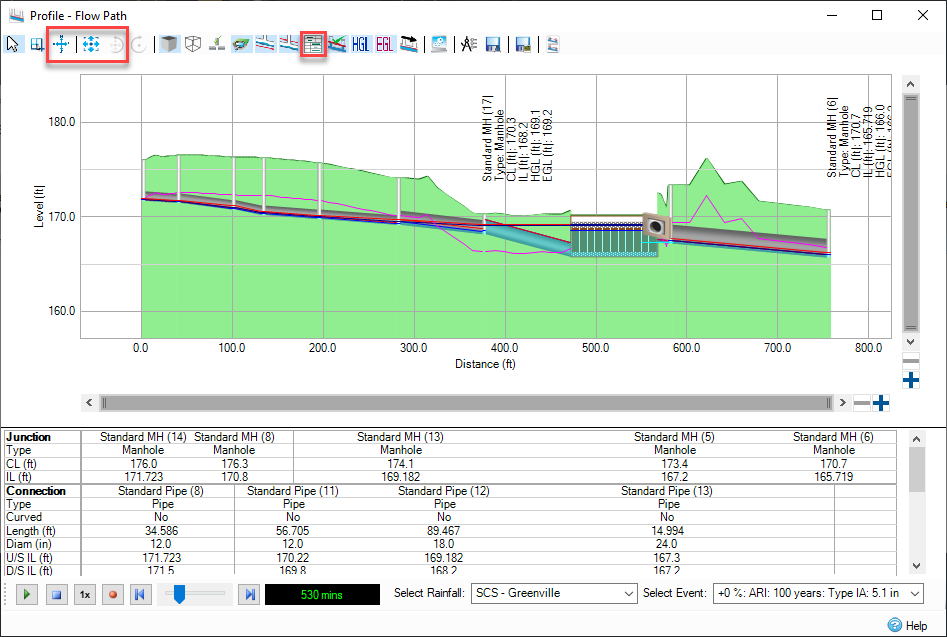The width and height of the screenshot is (947, 637).
Task: Click the 1x playback speed button
Action: pos(85,595)
